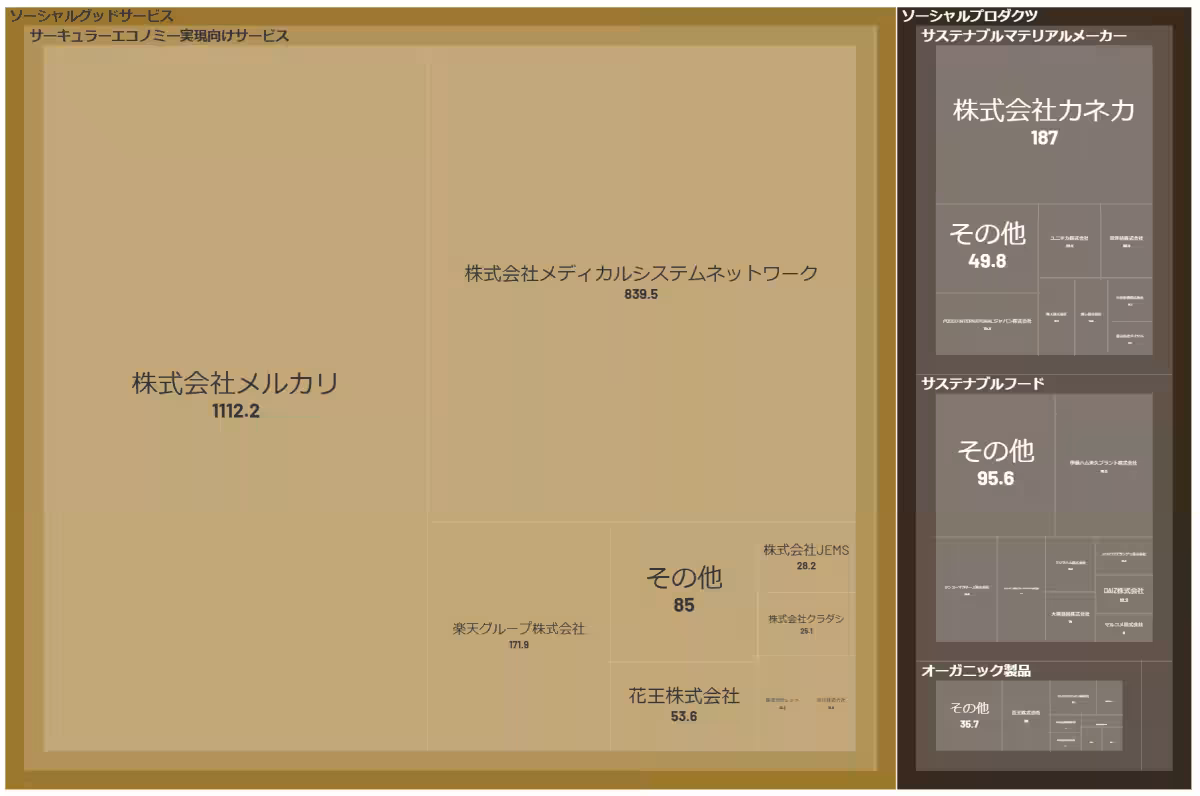Open the 株式会社JEMS cell
The width and height of the screenshot is (1200, 796).
pos(807,557)
